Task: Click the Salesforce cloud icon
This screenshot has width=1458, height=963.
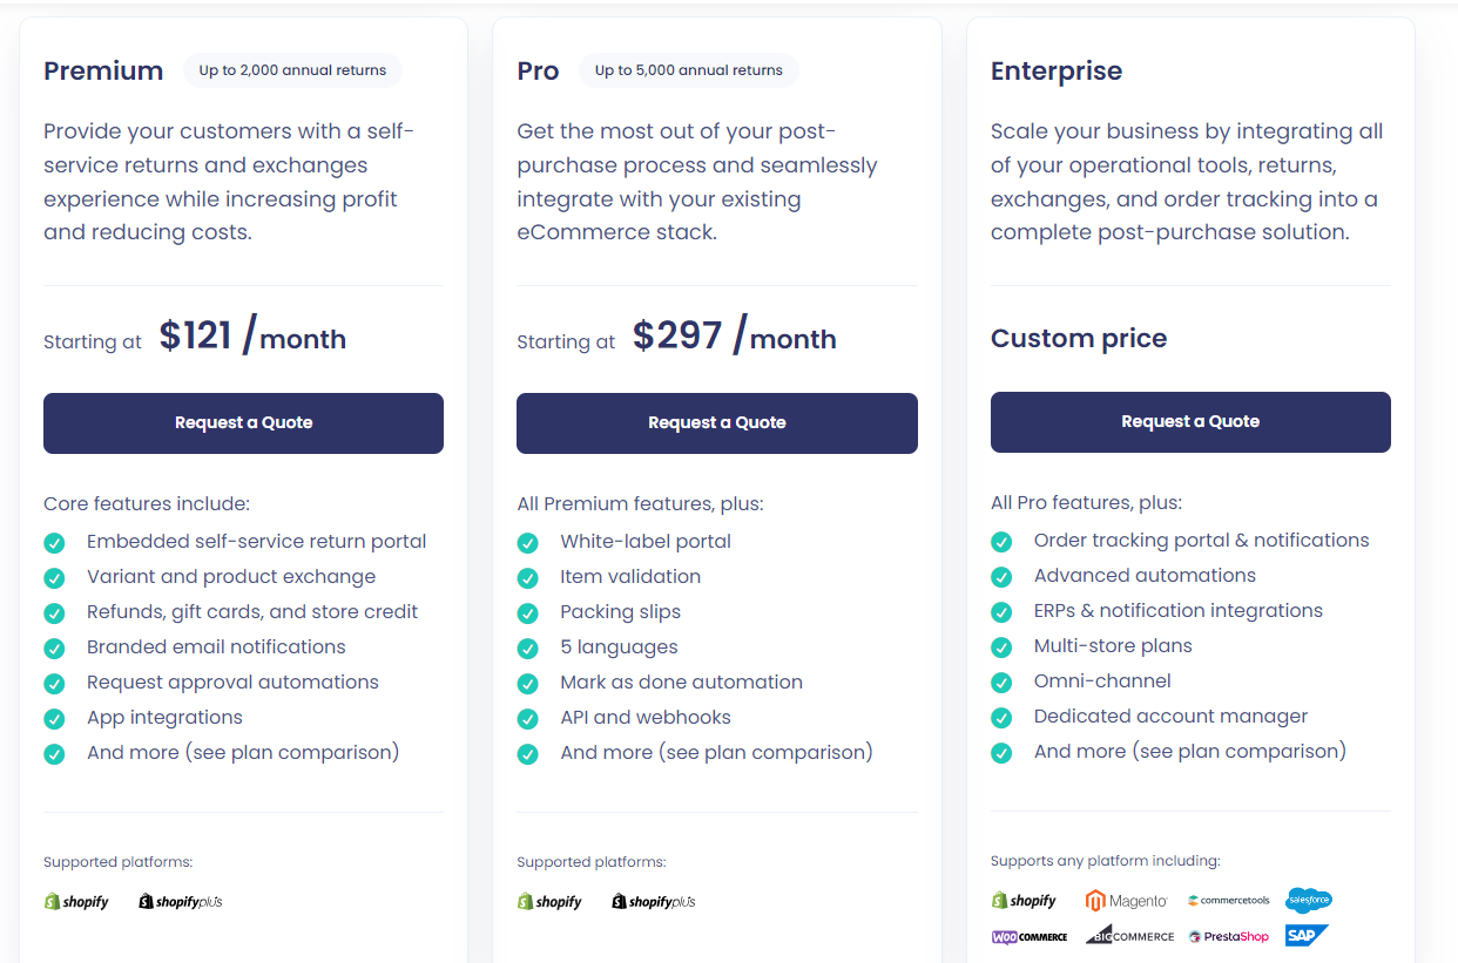Action: 1310,899
